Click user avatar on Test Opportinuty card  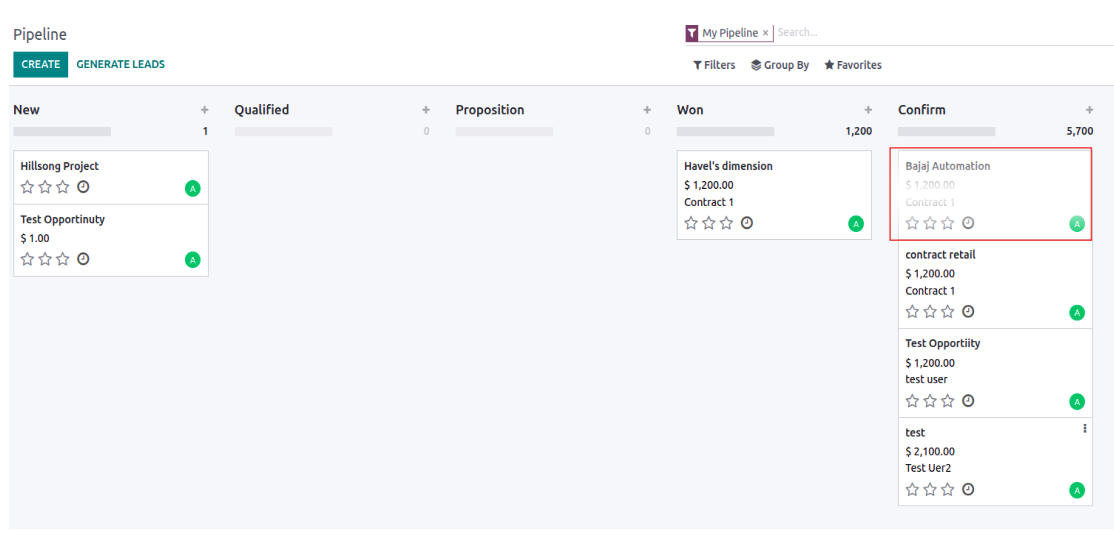point(193,260)
